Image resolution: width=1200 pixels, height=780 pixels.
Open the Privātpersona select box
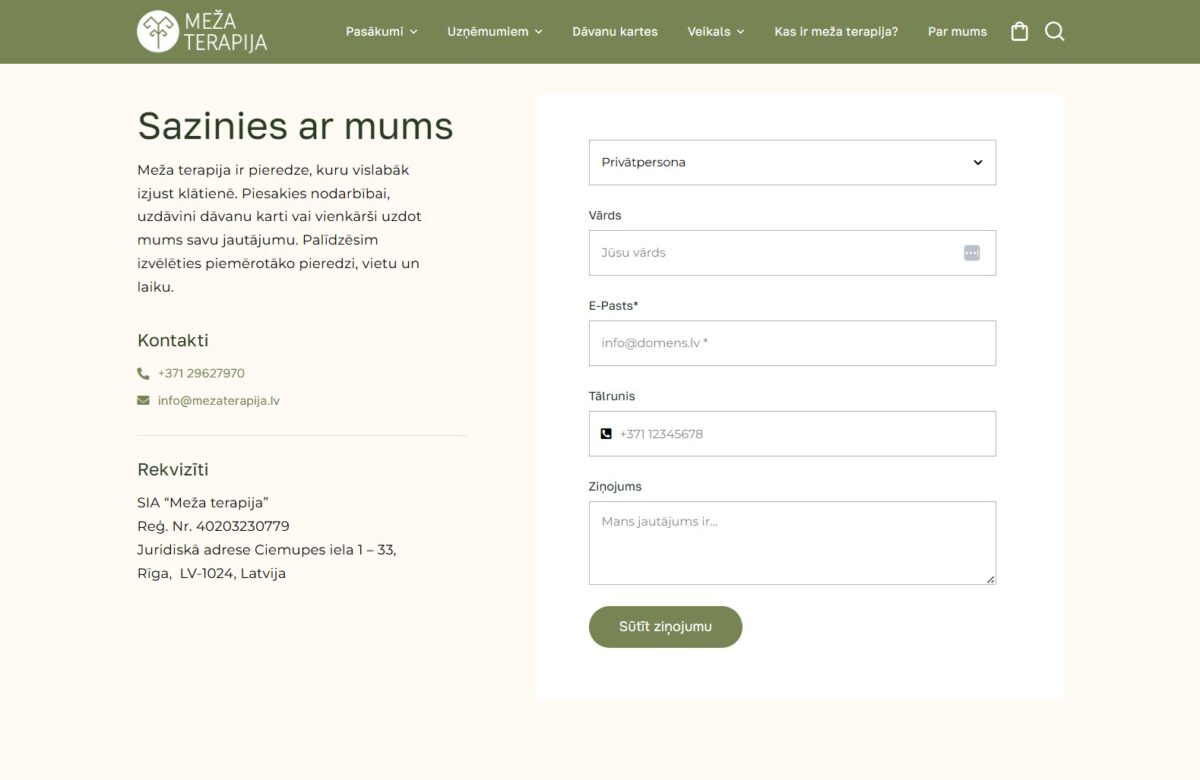point(792,163)
